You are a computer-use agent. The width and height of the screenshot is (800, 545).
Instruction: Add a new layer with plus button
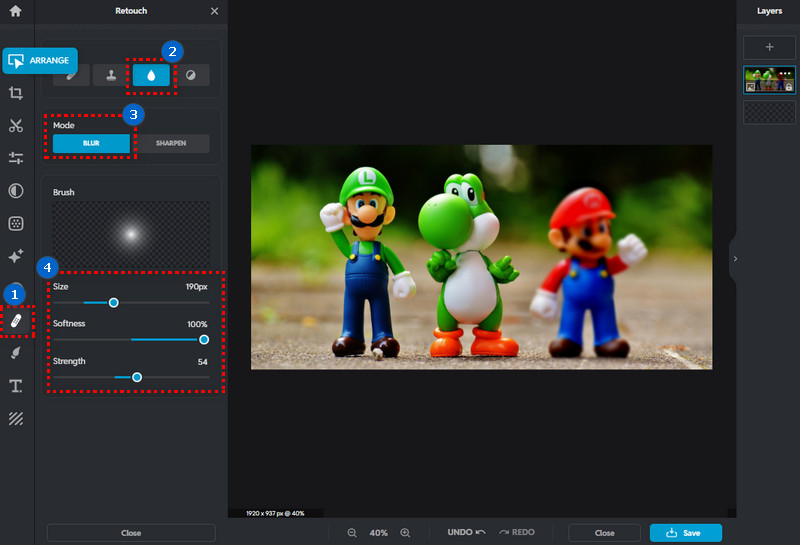(x=769, y=47)
